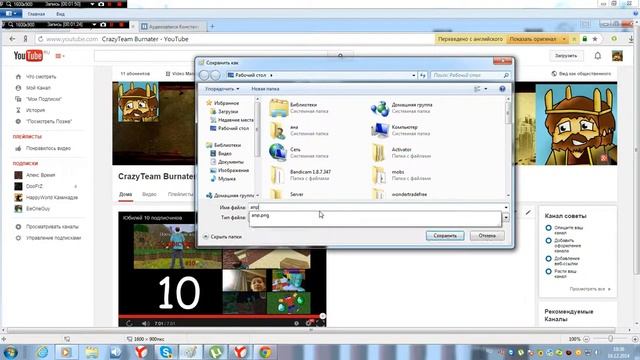Click the YouTube search magnifier button

(340, 56)
